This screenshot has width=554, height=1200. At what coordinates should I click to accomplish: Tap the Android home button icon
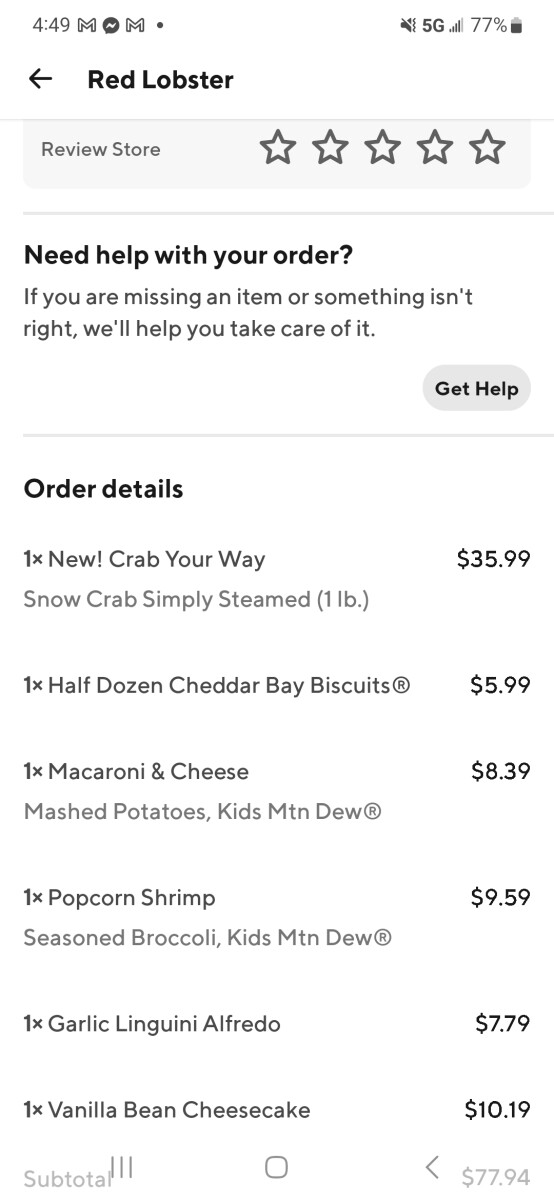[x=277, y=1166]
